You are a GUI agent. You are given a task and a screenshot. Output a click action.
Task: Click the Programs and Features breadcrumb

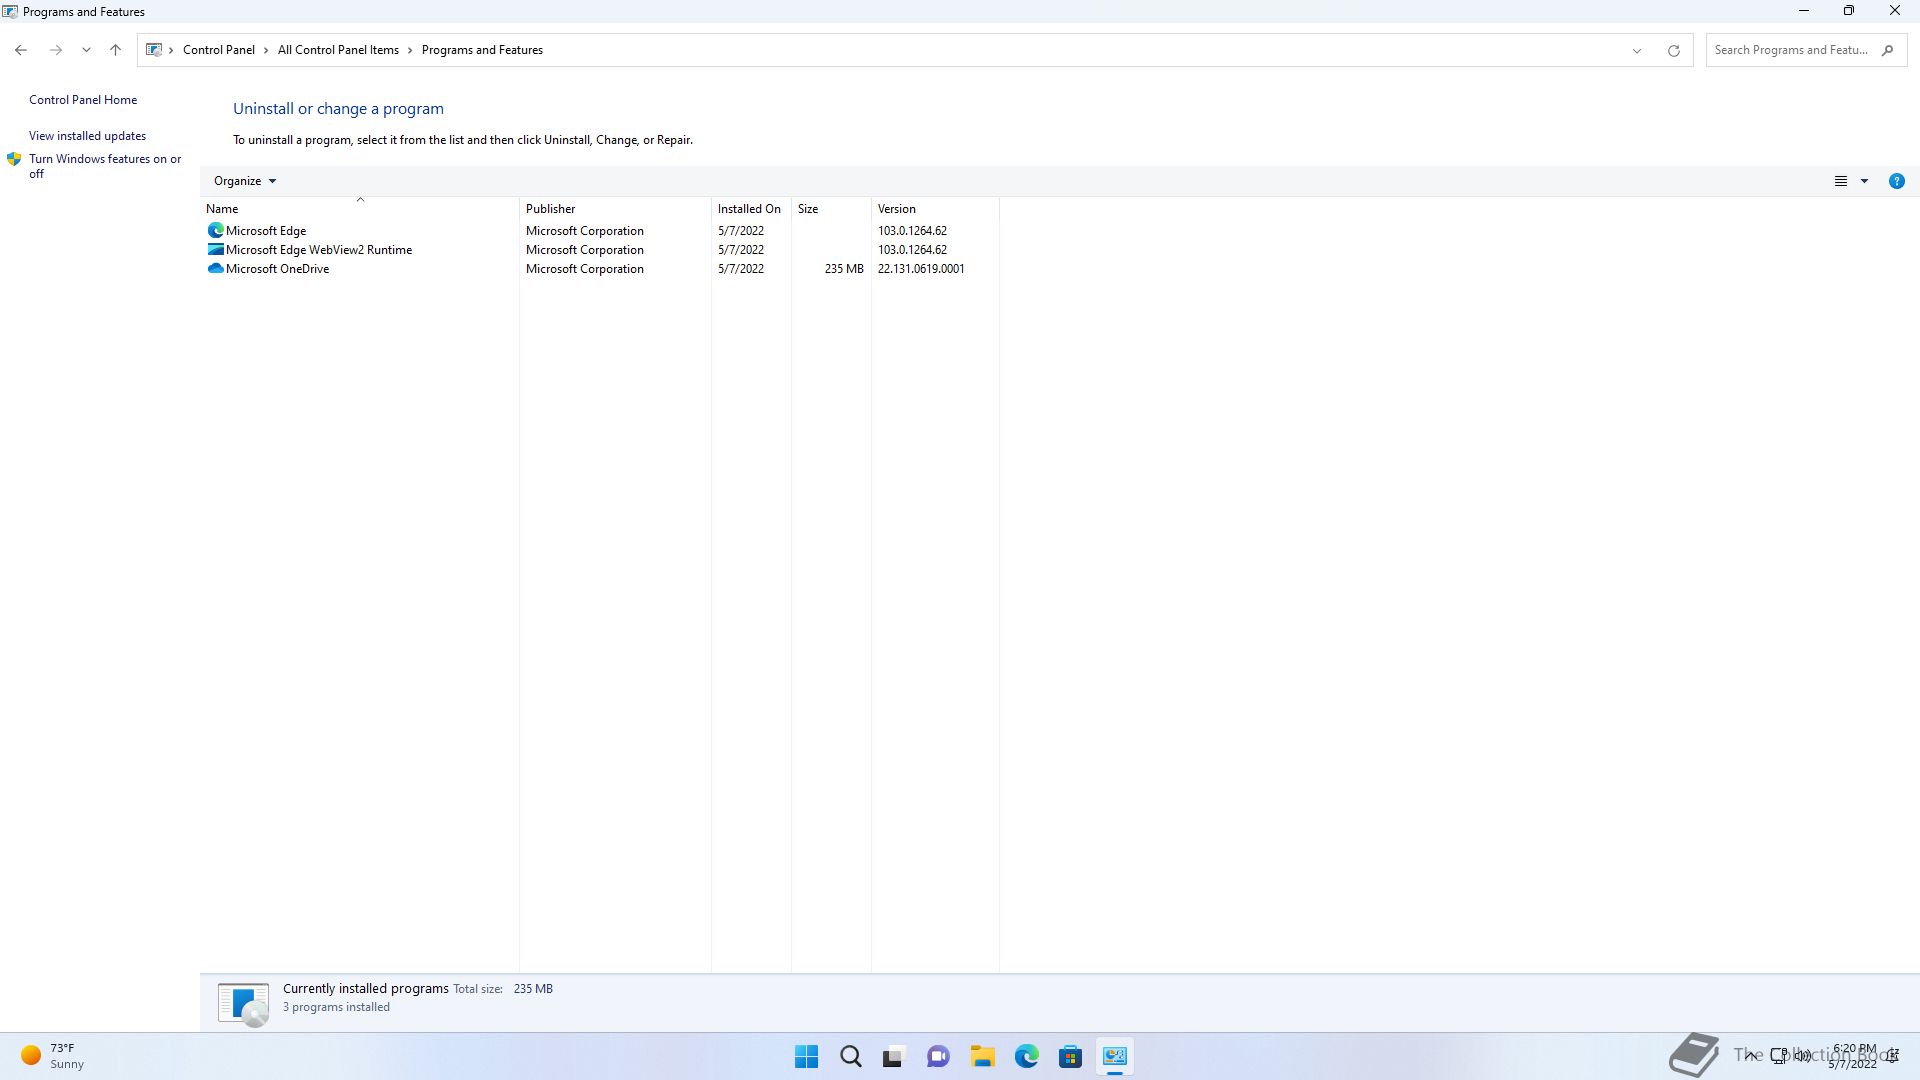pyautogui.click(x=482, y=50)
